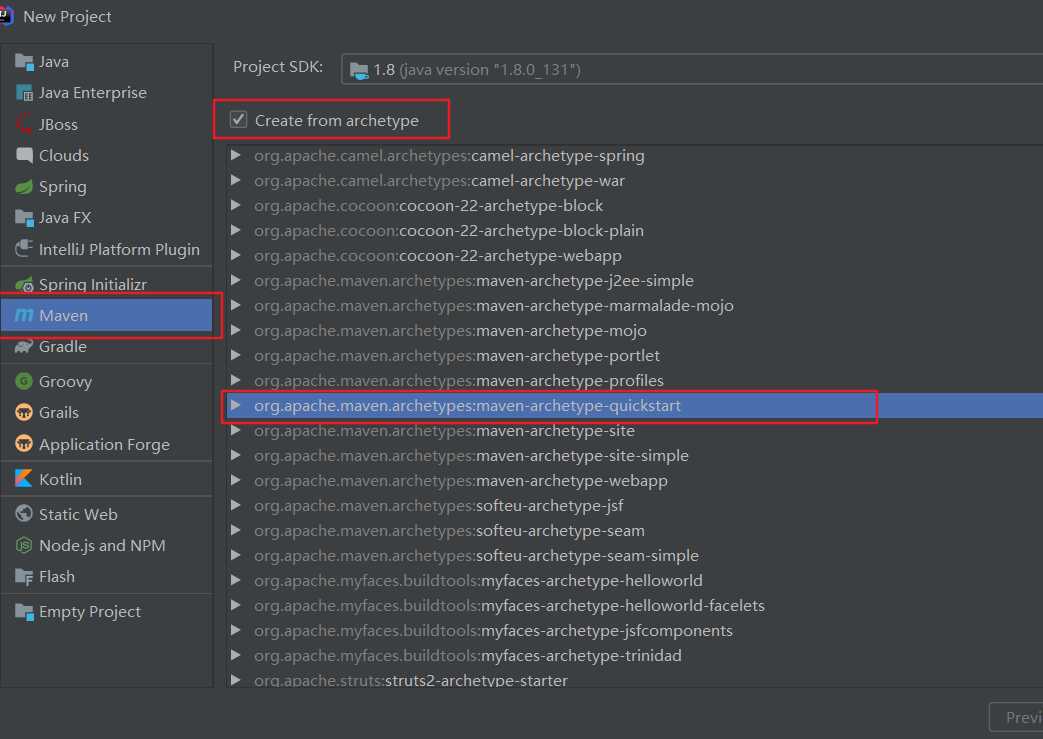Select maven-archetype-profiles row
This screenshot has width=1043, height=739.
[635, 380]
